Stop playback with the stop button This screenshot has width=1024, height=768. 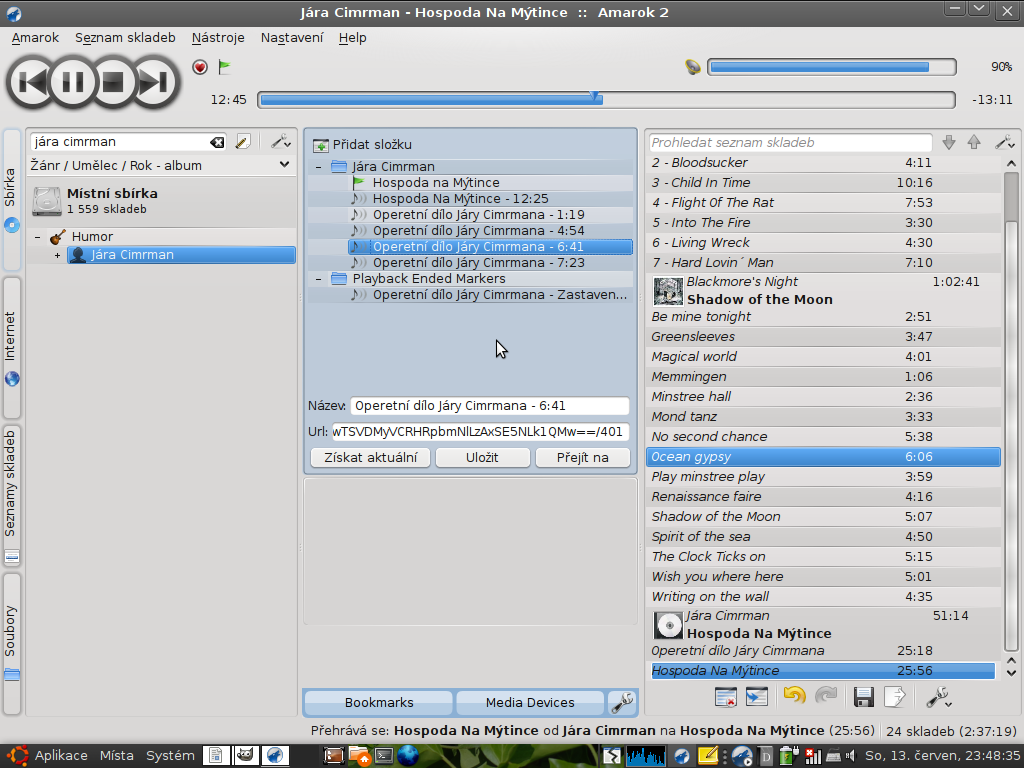(113, 82)
